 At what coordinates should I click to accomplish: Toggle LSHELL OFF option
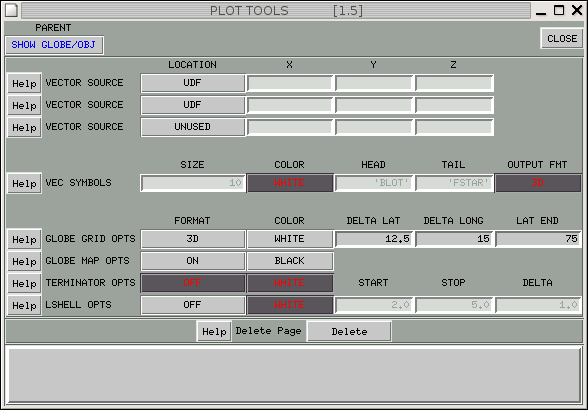[193, 305]
